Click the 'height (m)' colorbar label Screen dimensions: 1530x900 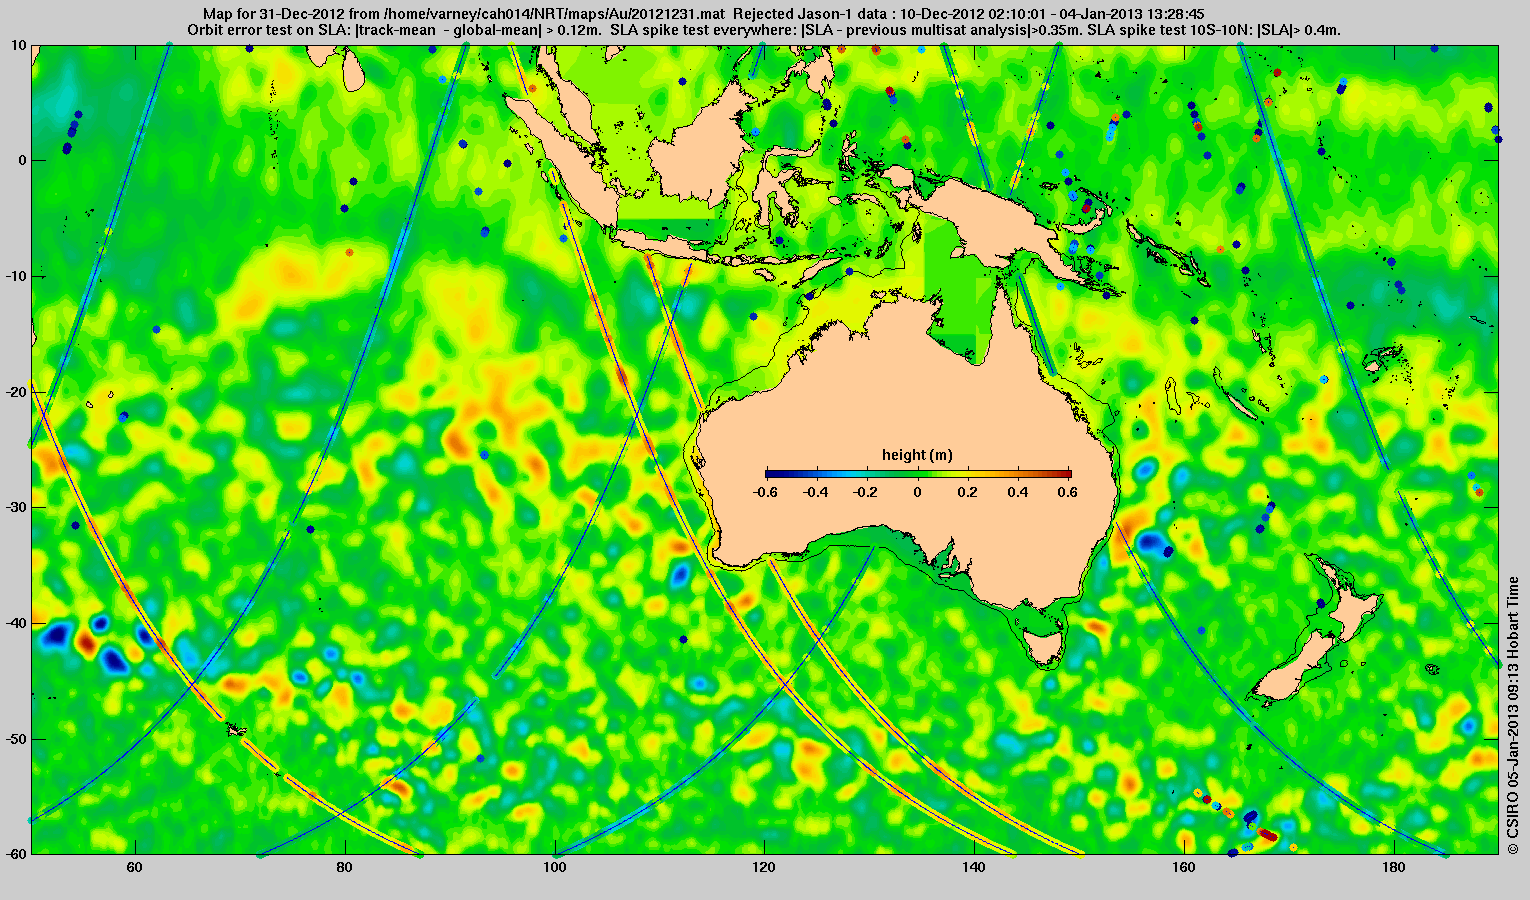click(917, 455)
